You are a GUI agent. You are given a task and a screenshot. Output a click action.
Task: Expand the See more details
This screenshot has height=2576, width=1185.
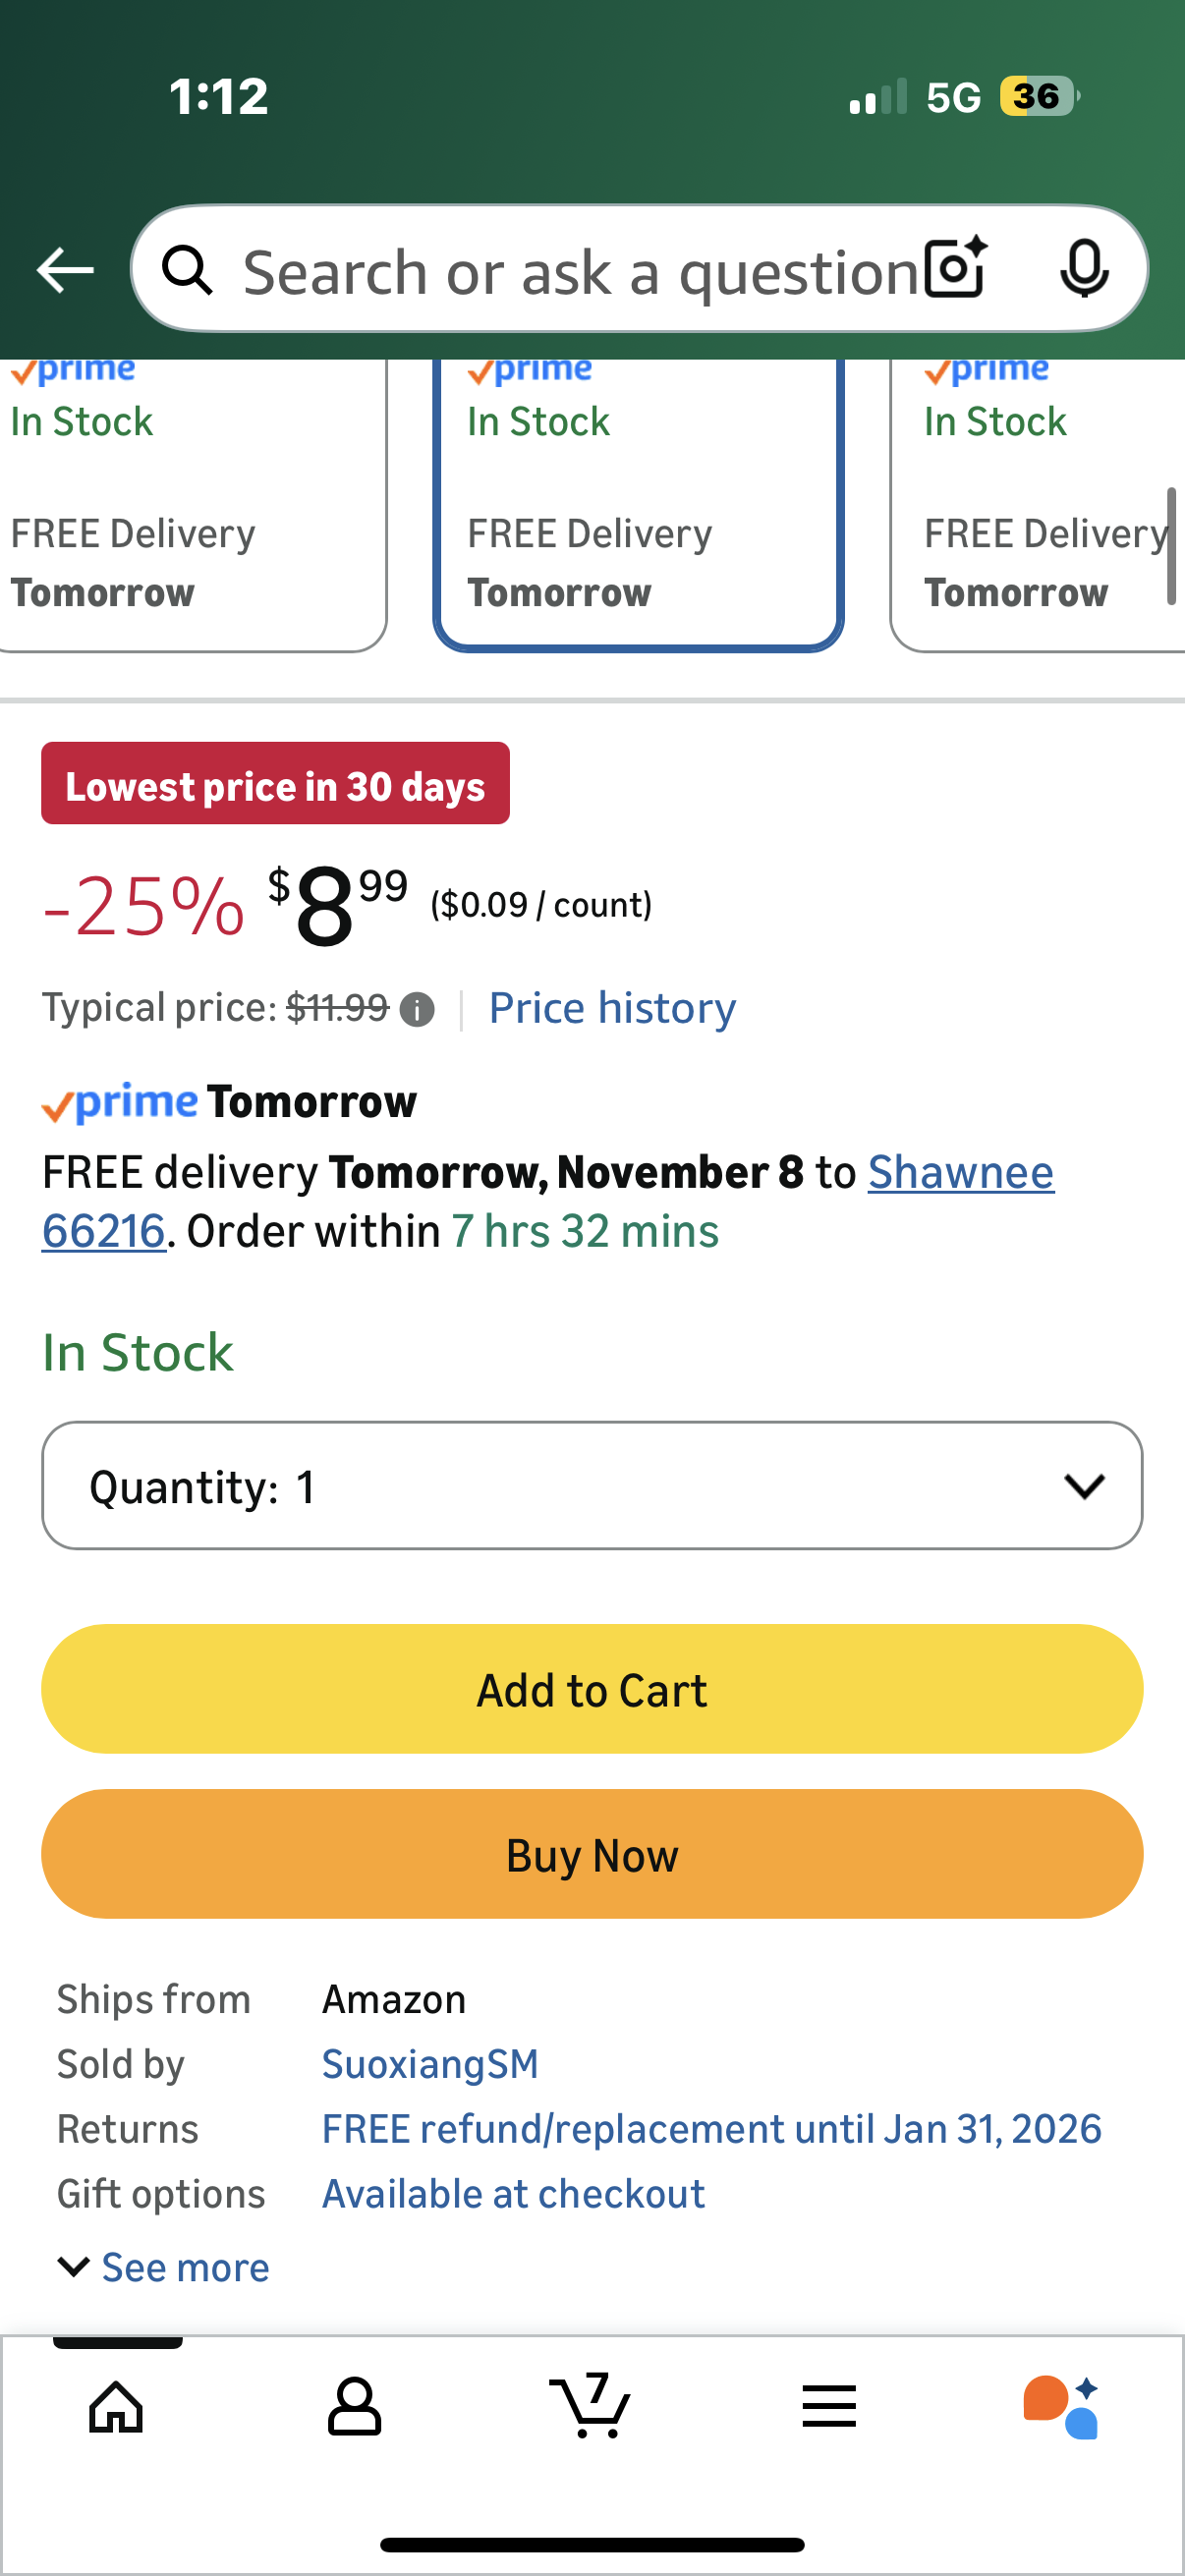tap(165, 2267)
